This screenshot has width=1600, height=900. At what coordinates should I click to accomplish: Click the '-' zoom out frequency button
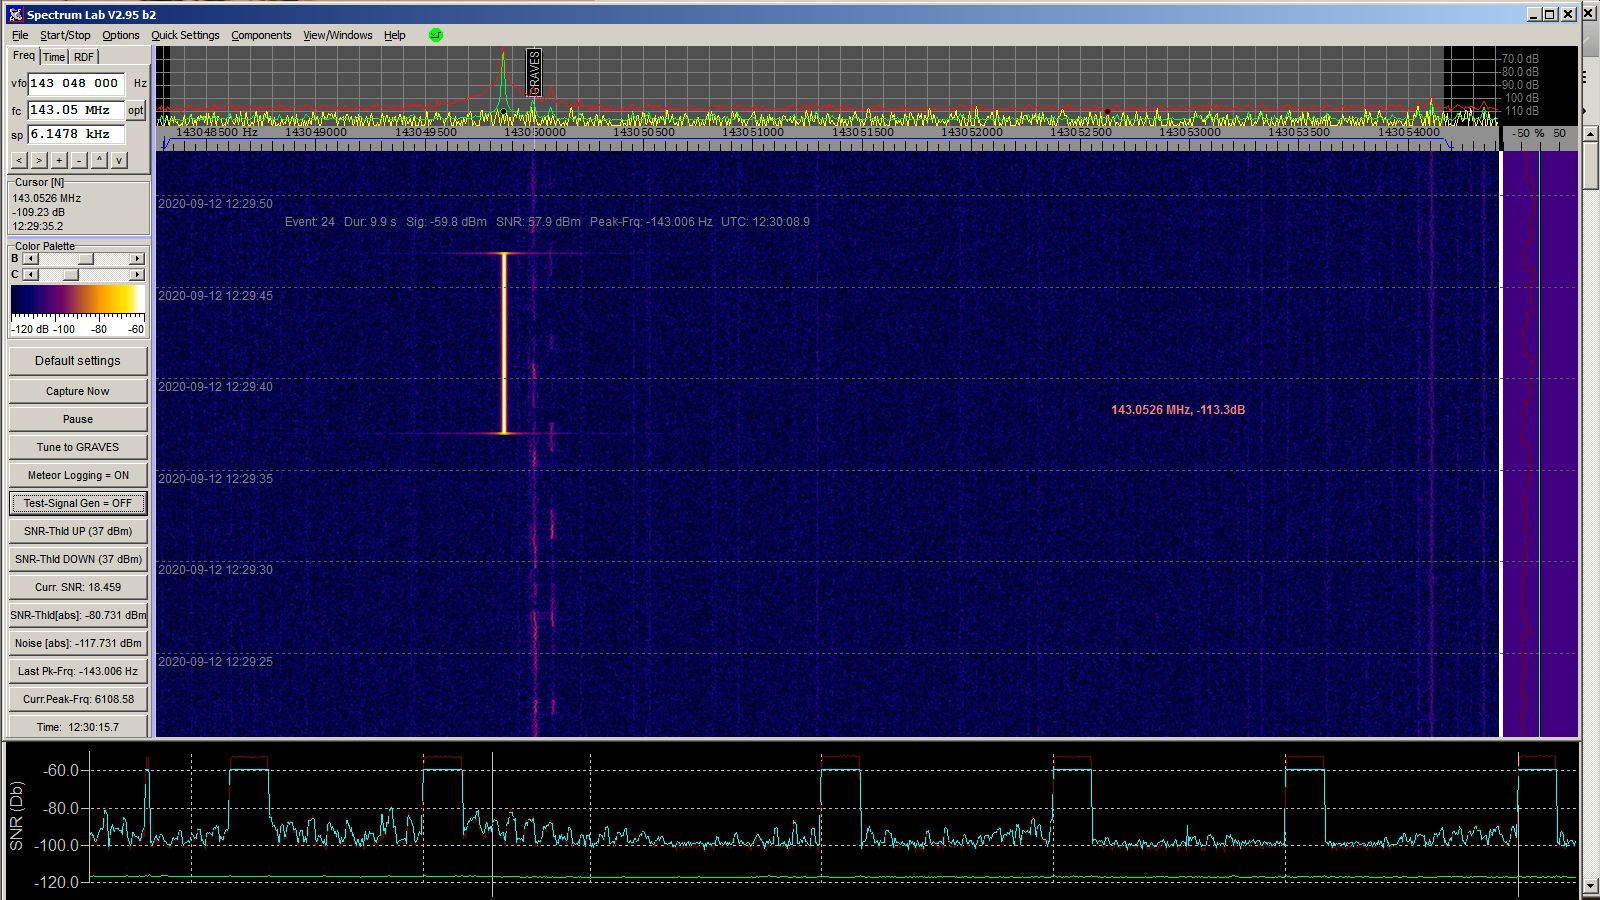point(79,160)
